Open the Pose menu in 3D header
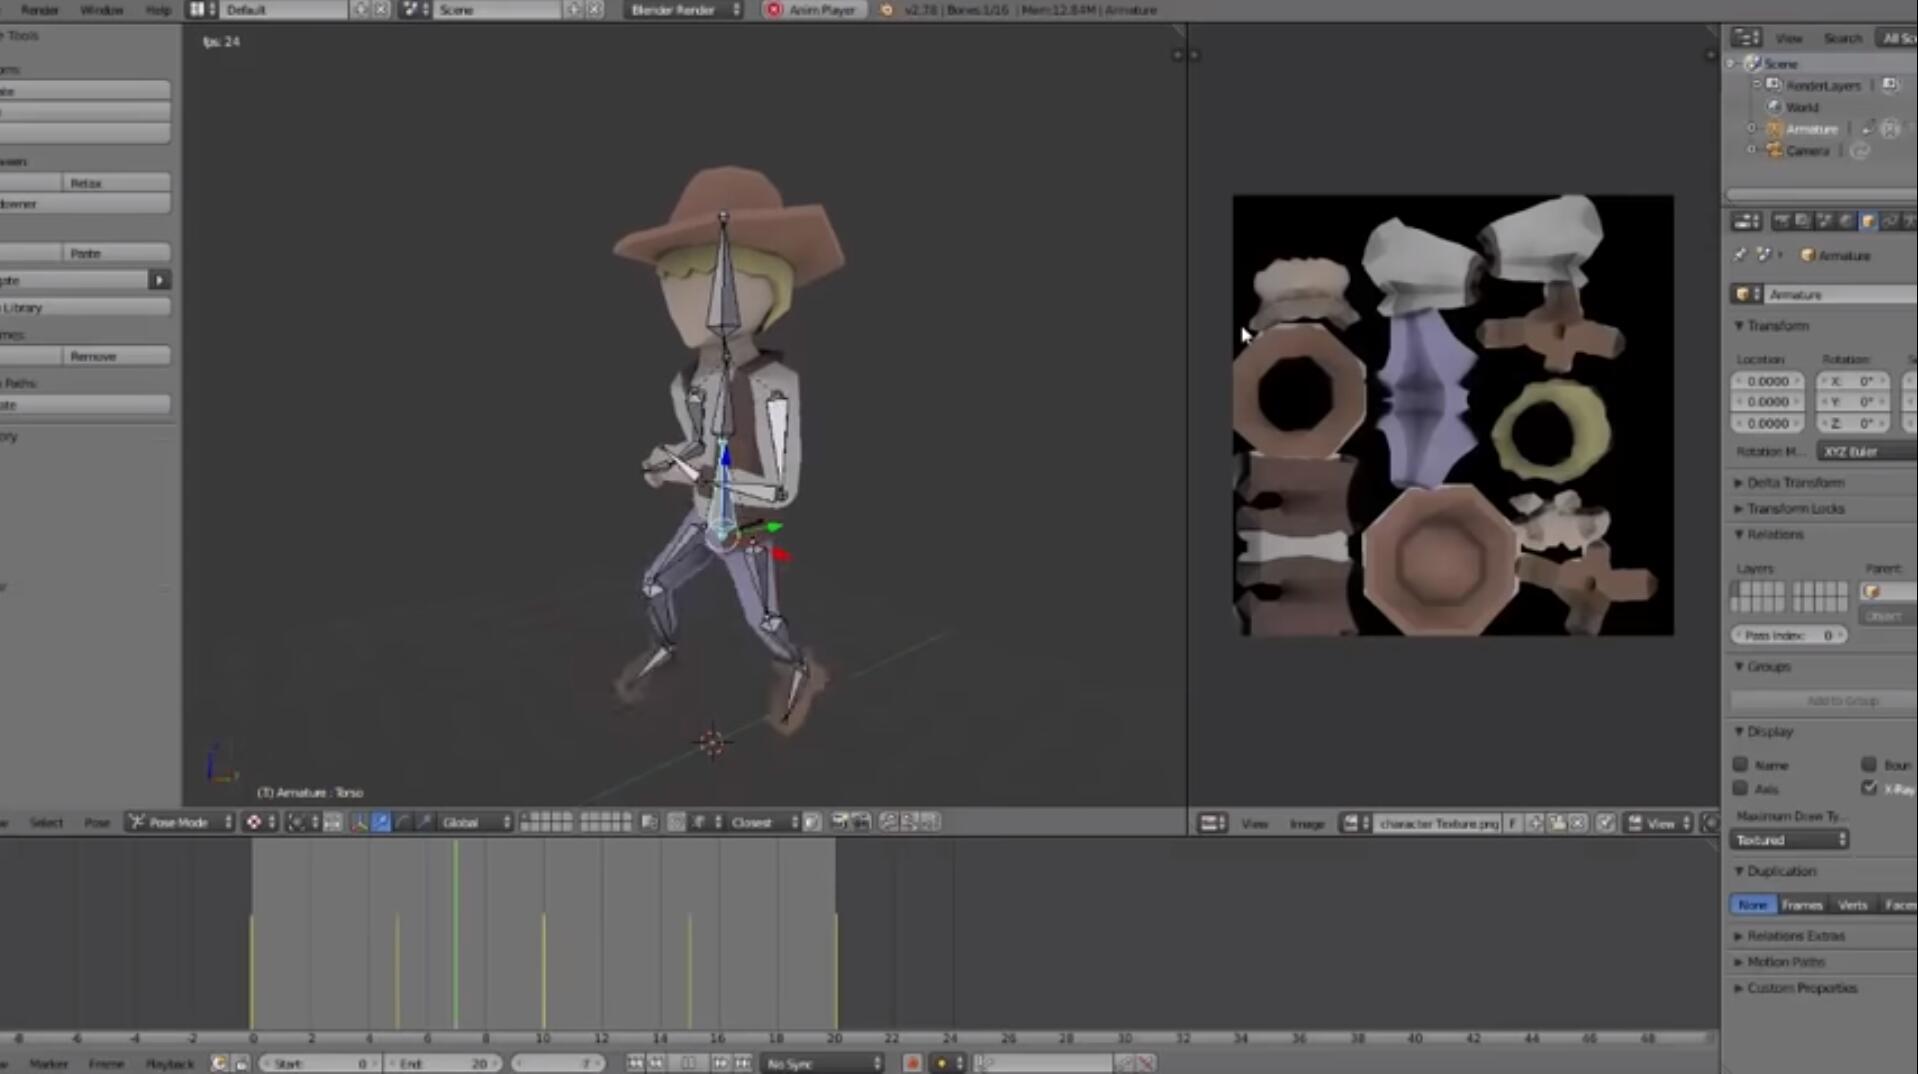This screenshot has height=1074, width=1918. (97, 822)
